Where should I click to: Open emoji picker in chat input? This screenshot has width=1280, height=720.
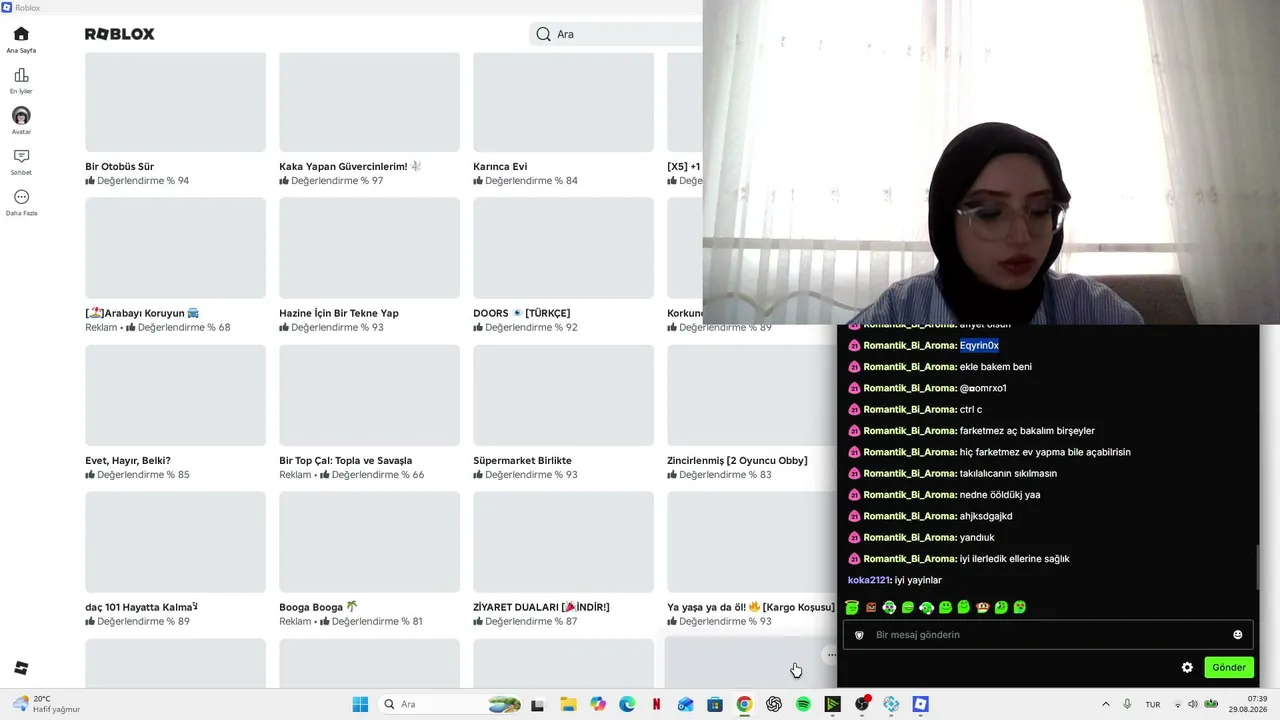(1237, 635)
